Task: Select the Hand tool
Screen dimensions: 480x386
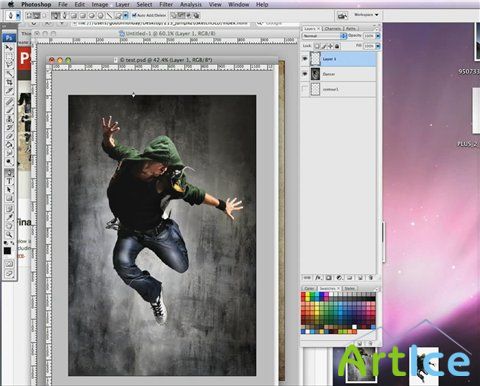Action: (x=9, y=226)
